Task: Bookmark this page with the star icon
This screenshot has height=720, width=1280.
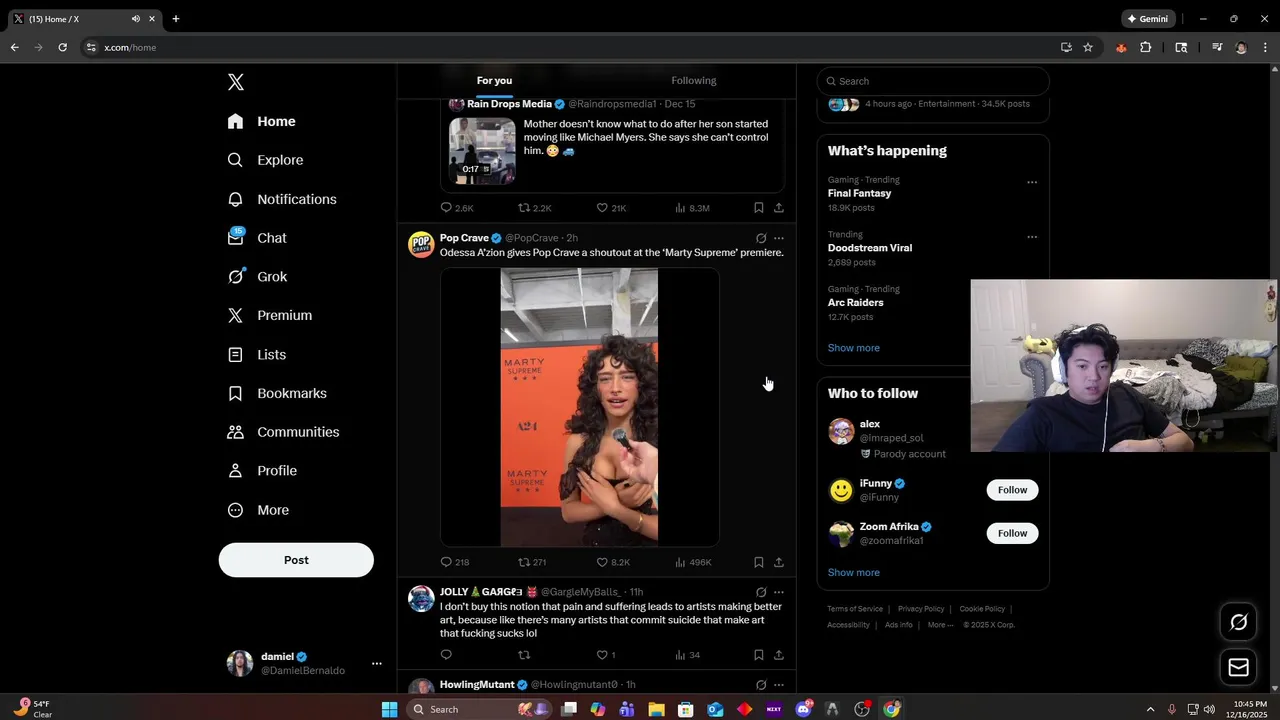Action: 1088,47
